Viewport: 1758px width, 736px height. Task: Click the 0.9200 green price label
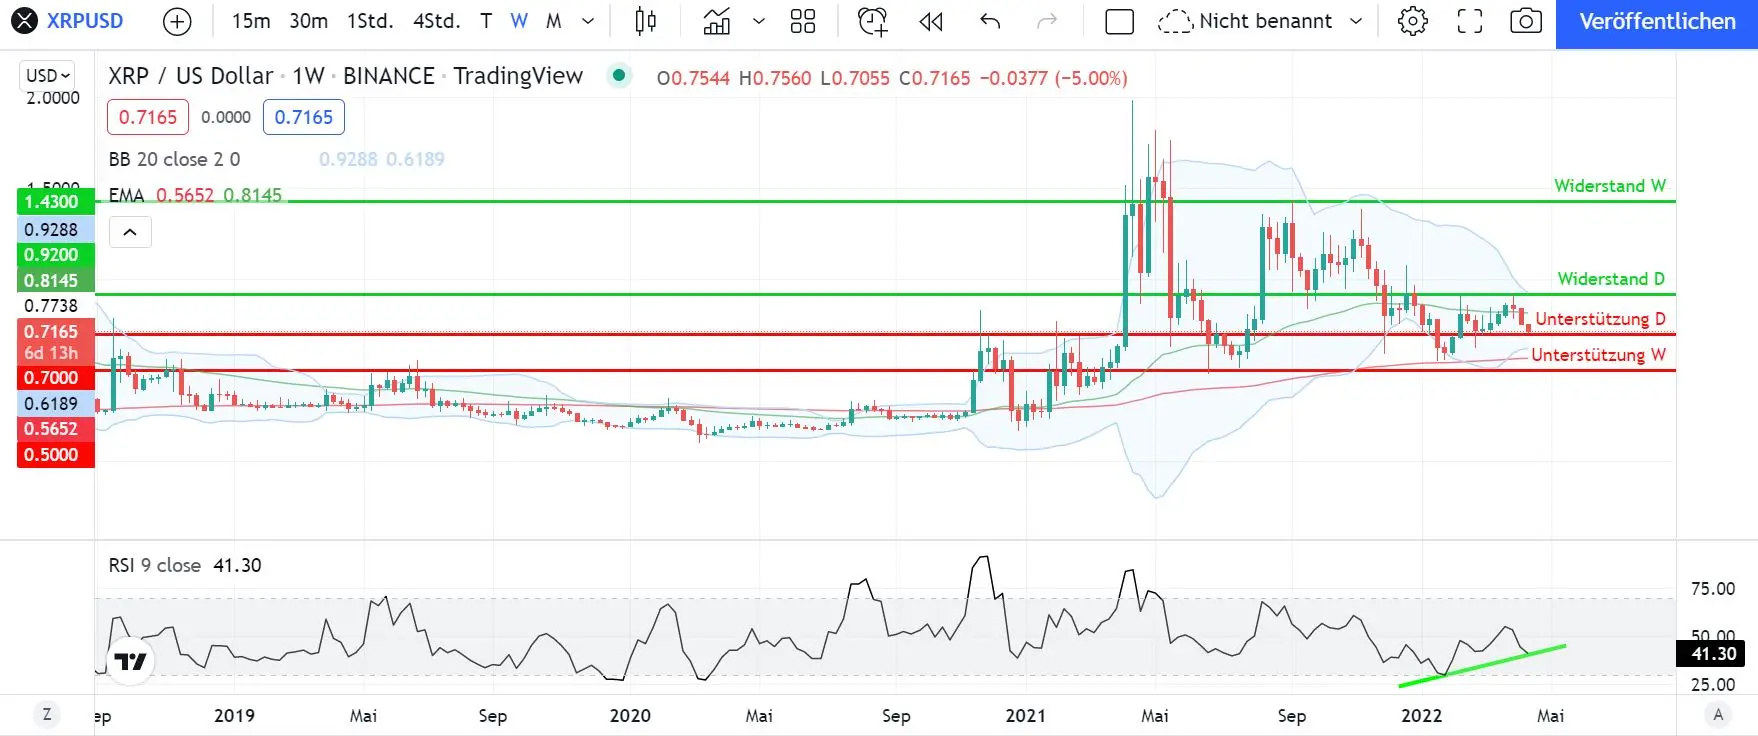[55, 255]
